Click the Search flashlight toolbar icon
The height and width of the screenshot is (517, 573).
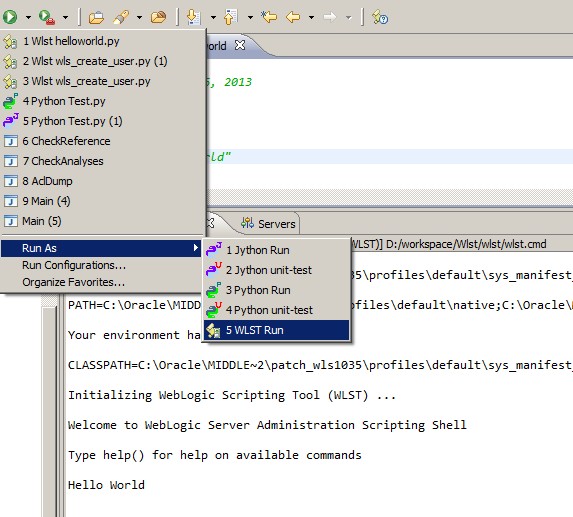point(121,17)
